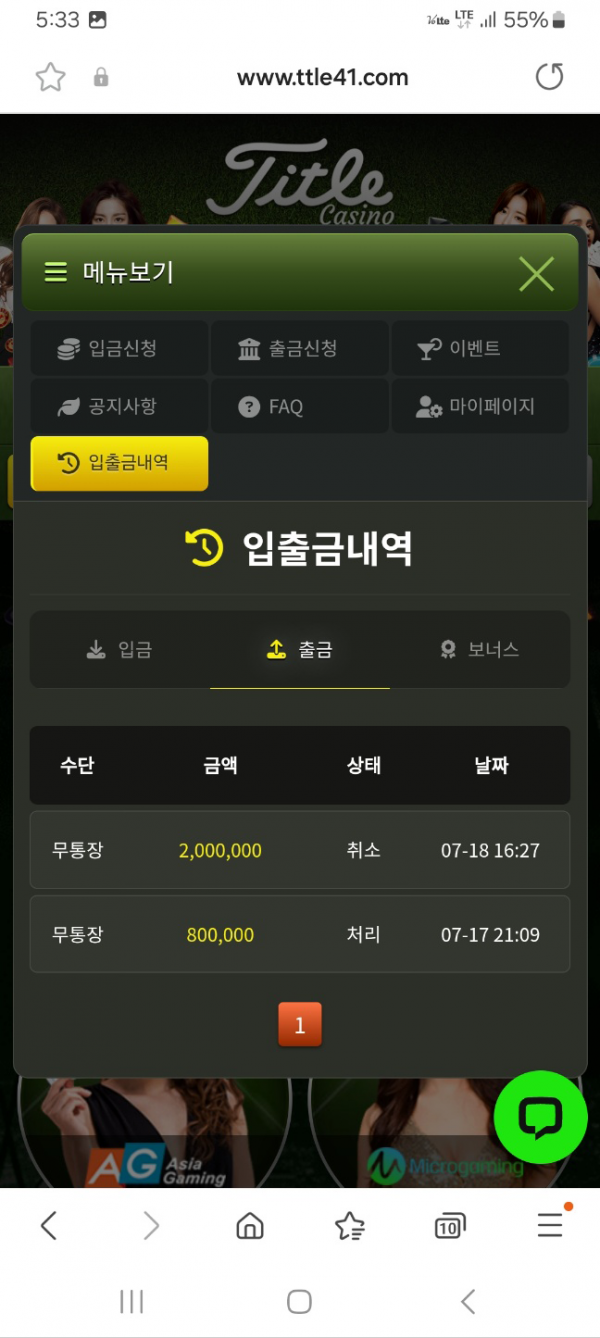Open the browser tabs counter icon
Viewport: 600px width, 1338px height.
click(450, 1225)
